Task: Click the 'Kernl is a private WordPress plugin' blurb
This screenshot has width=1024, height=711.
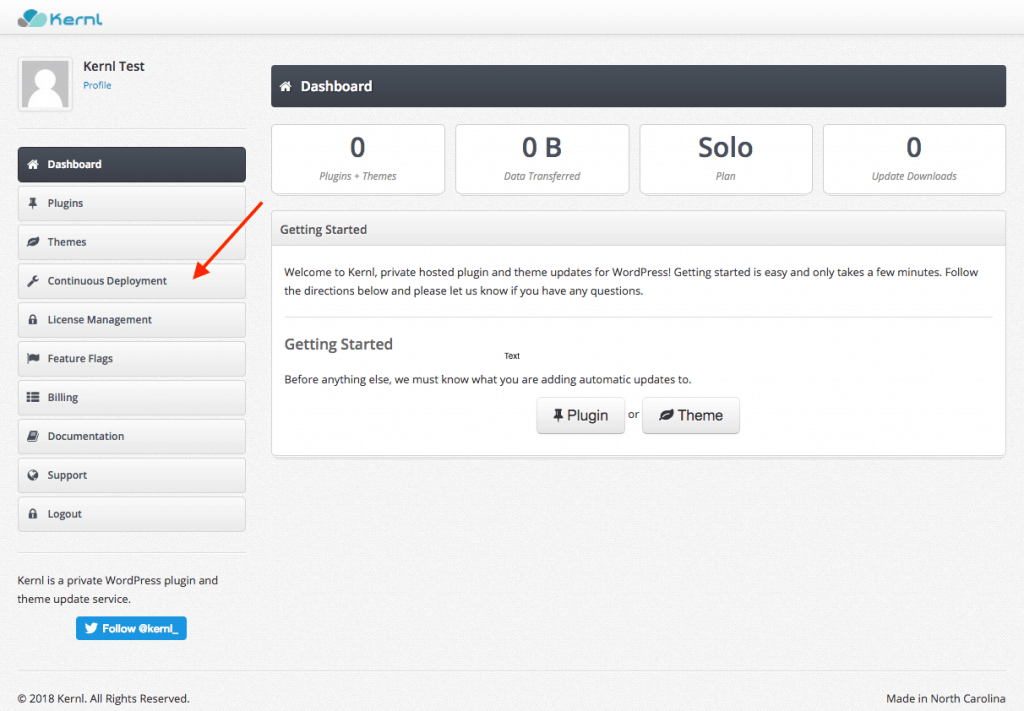Action: pos(118,590)
